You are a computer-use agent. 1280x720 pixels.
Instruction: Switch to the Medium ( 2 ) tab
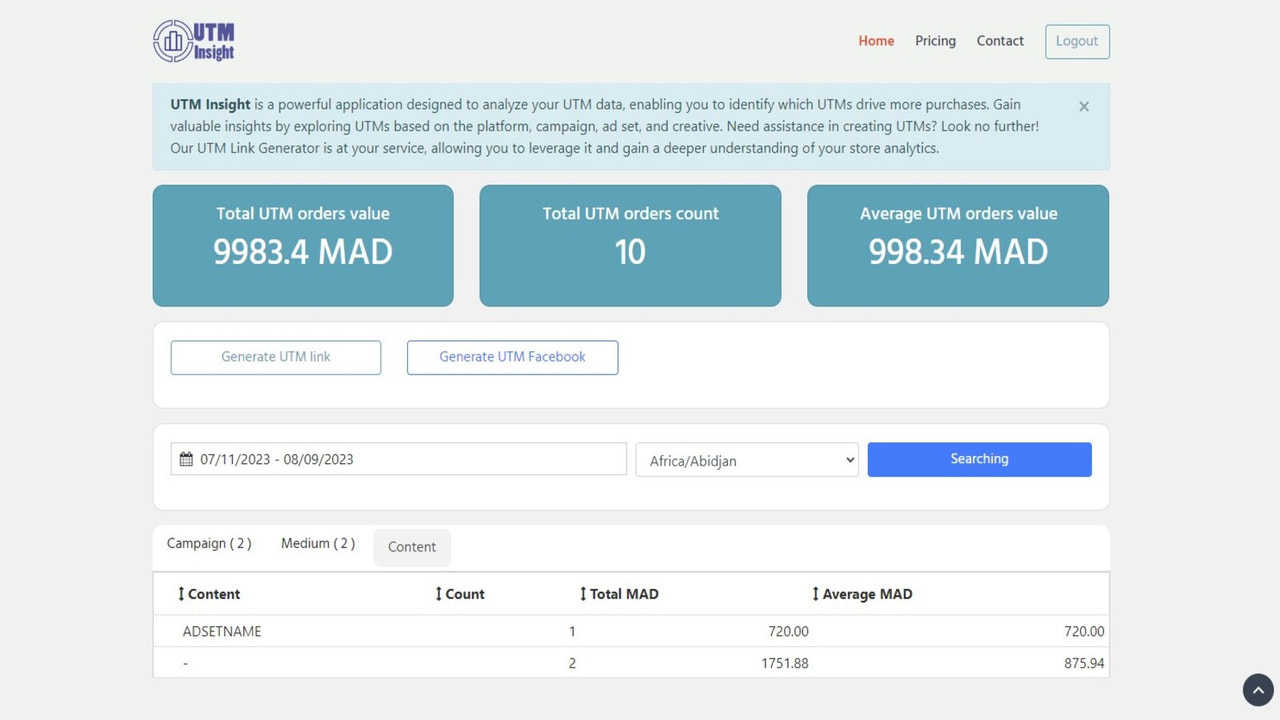coord(316,543)
